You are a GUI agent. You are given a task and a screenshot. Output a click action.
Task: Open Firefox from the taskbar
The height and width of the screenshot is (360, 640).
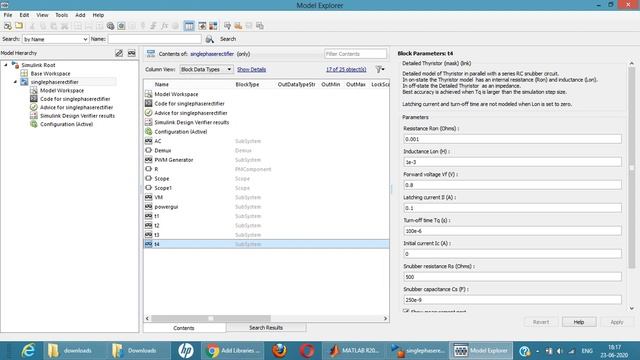point(280,351)
